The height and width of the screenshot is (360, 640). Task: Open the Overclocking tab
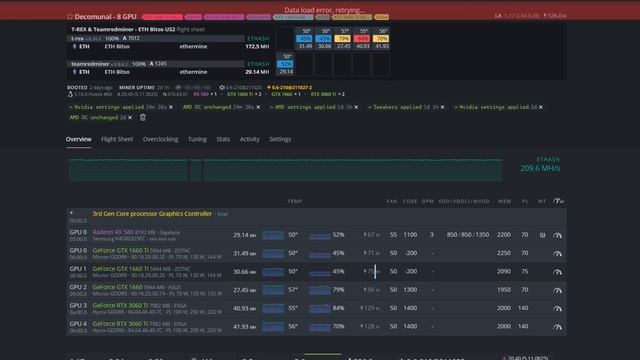tap(160, 139)
